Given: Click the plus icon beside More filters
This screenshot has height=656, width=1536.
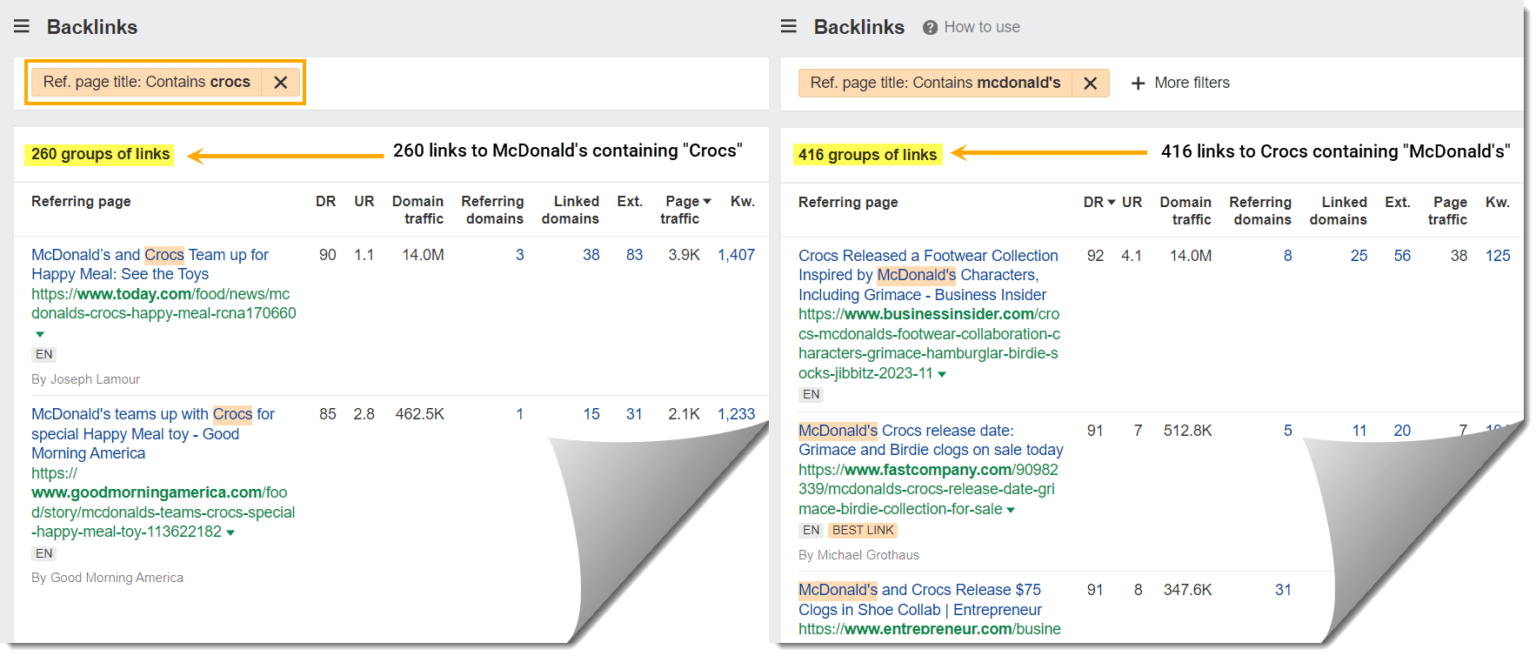Looking at the screenshot, I should [1139, 83].
